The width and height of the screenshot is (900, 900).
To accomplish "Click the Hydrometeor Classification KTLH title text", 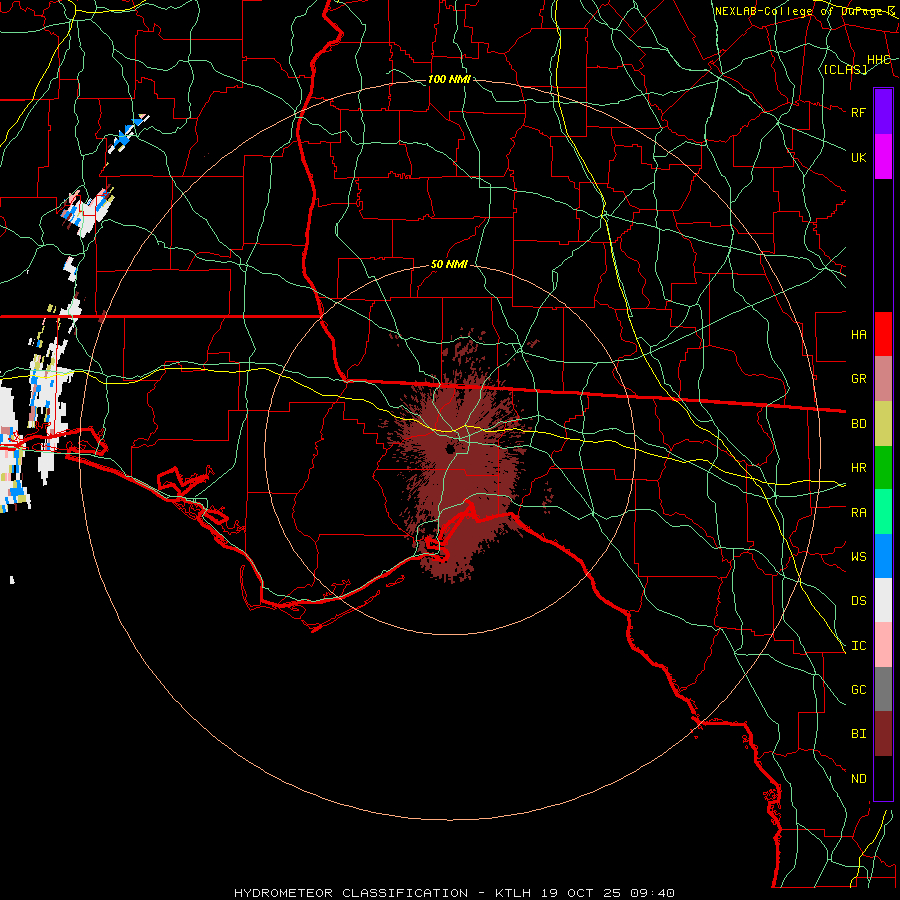I will (454, 893).
